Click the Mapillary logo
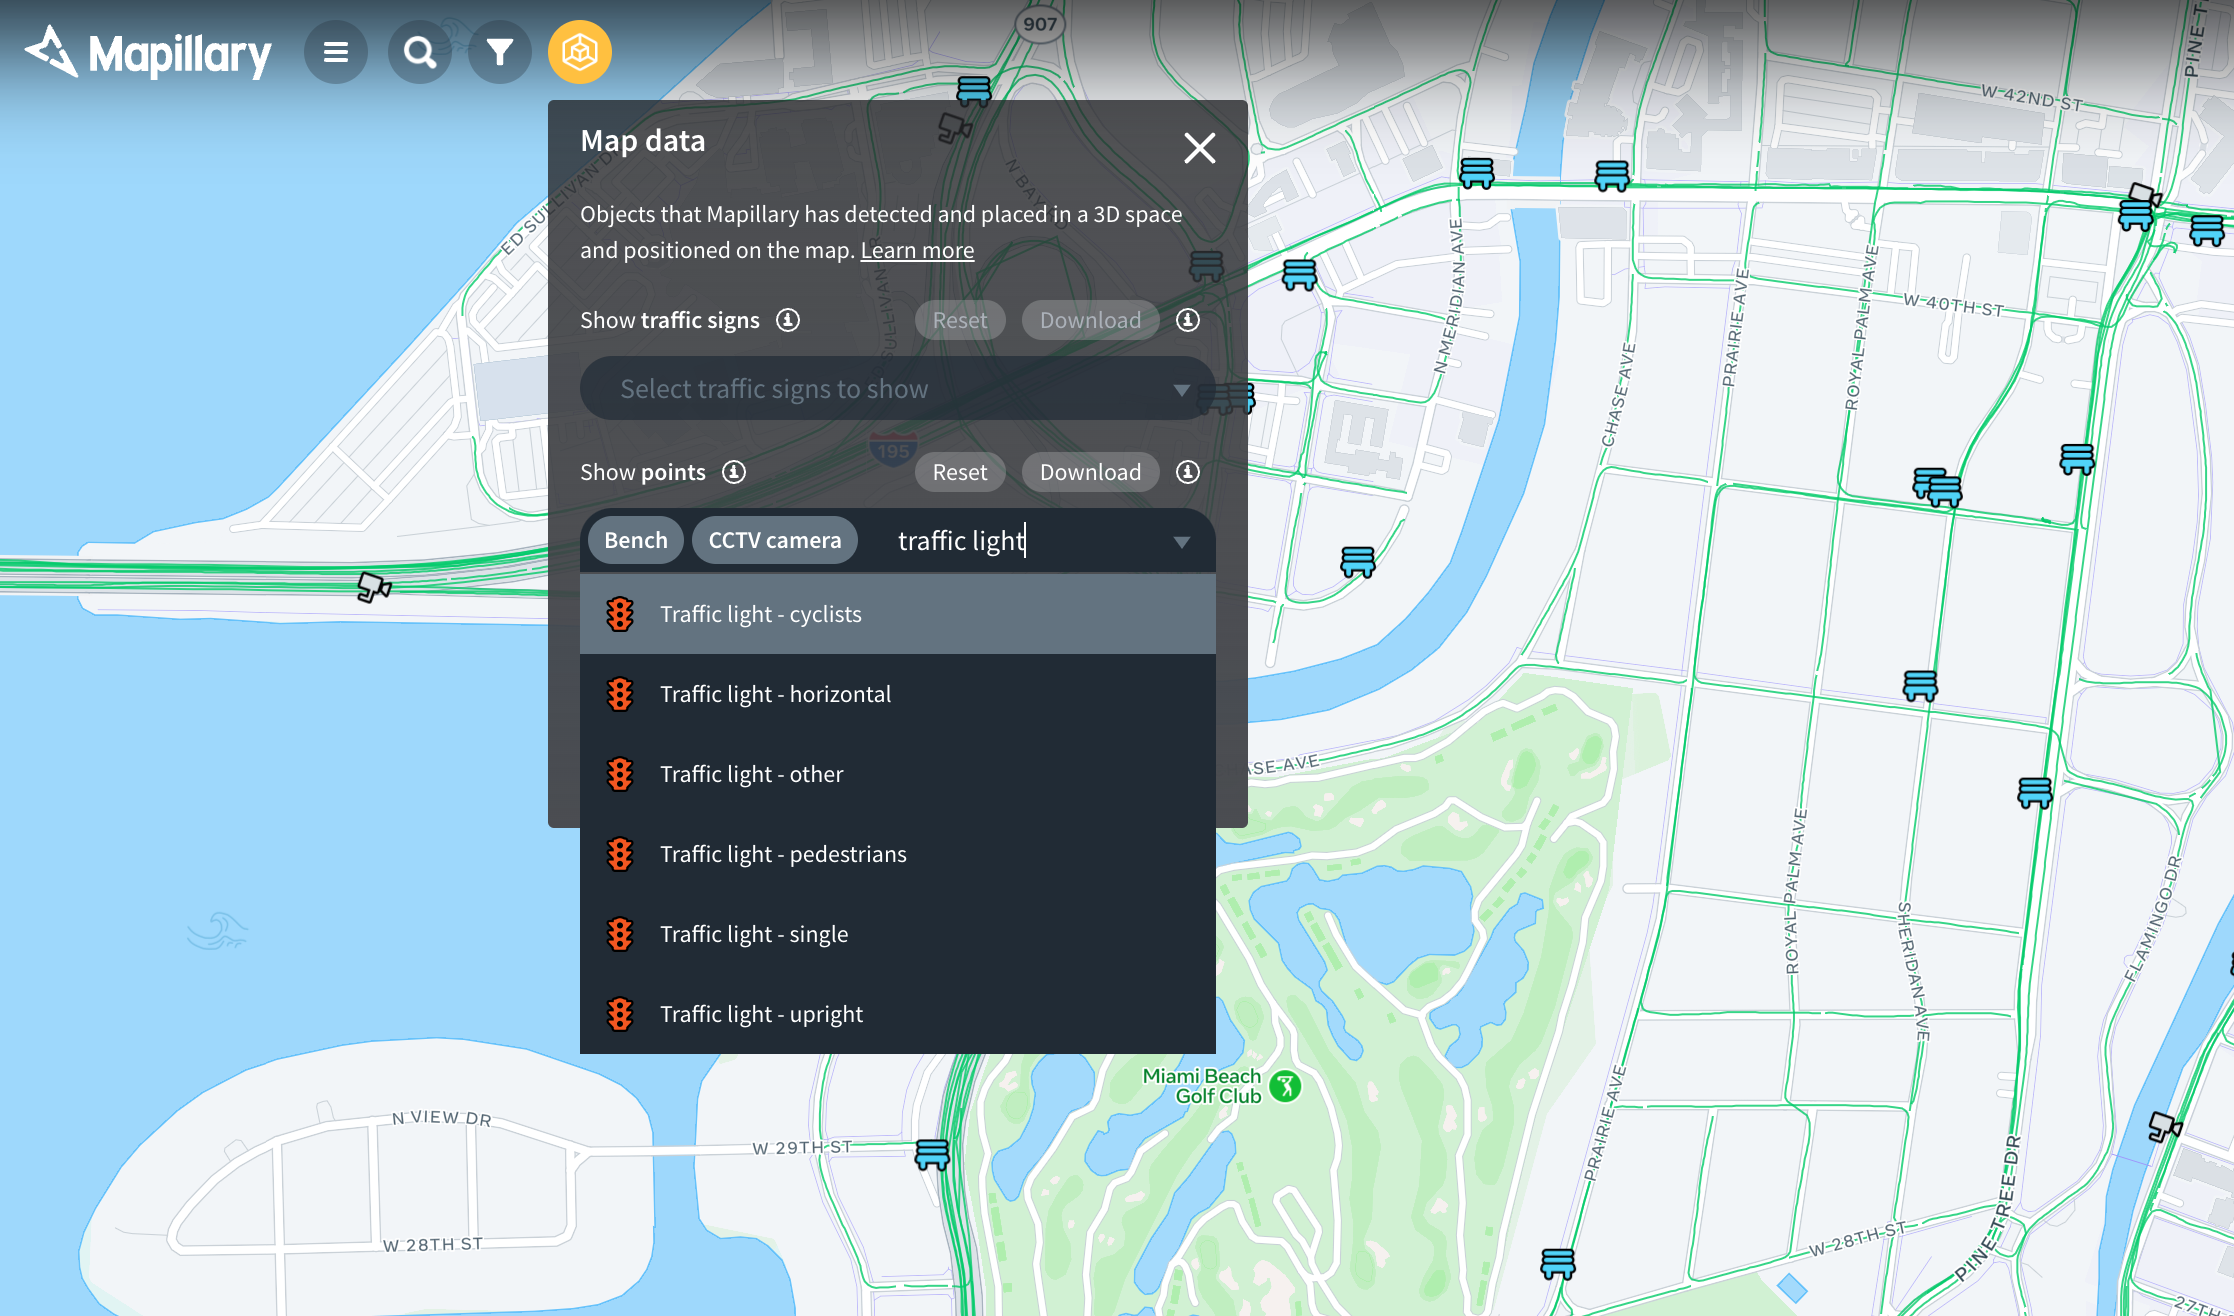This screenshot has width=2234, height=1316. [x=148, y=52]
